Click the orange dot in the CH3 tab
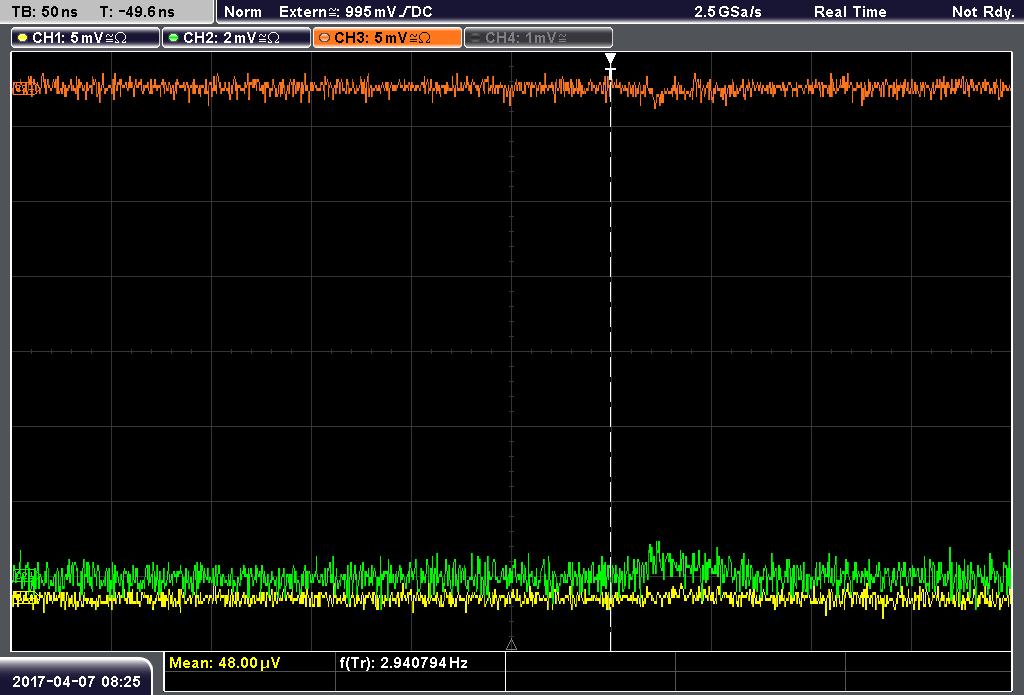This screenshot has height=695, width=1024. [x=325, y=38]
